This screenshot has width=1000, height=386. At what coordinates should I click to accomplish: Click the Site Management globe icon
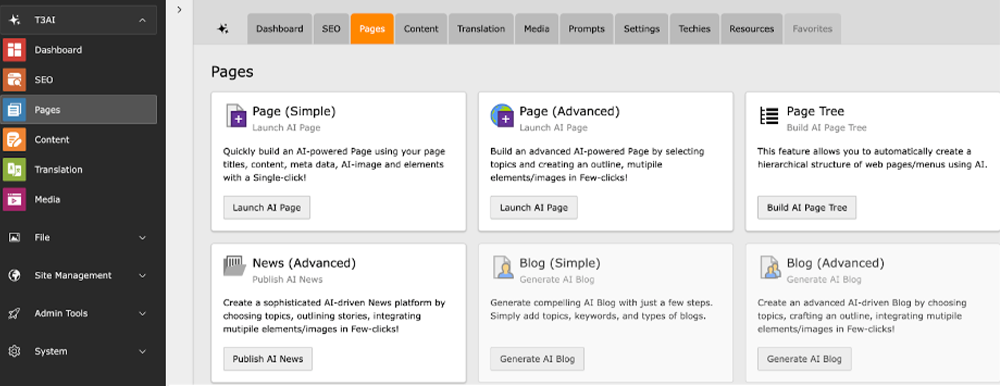tap(14, 276)
